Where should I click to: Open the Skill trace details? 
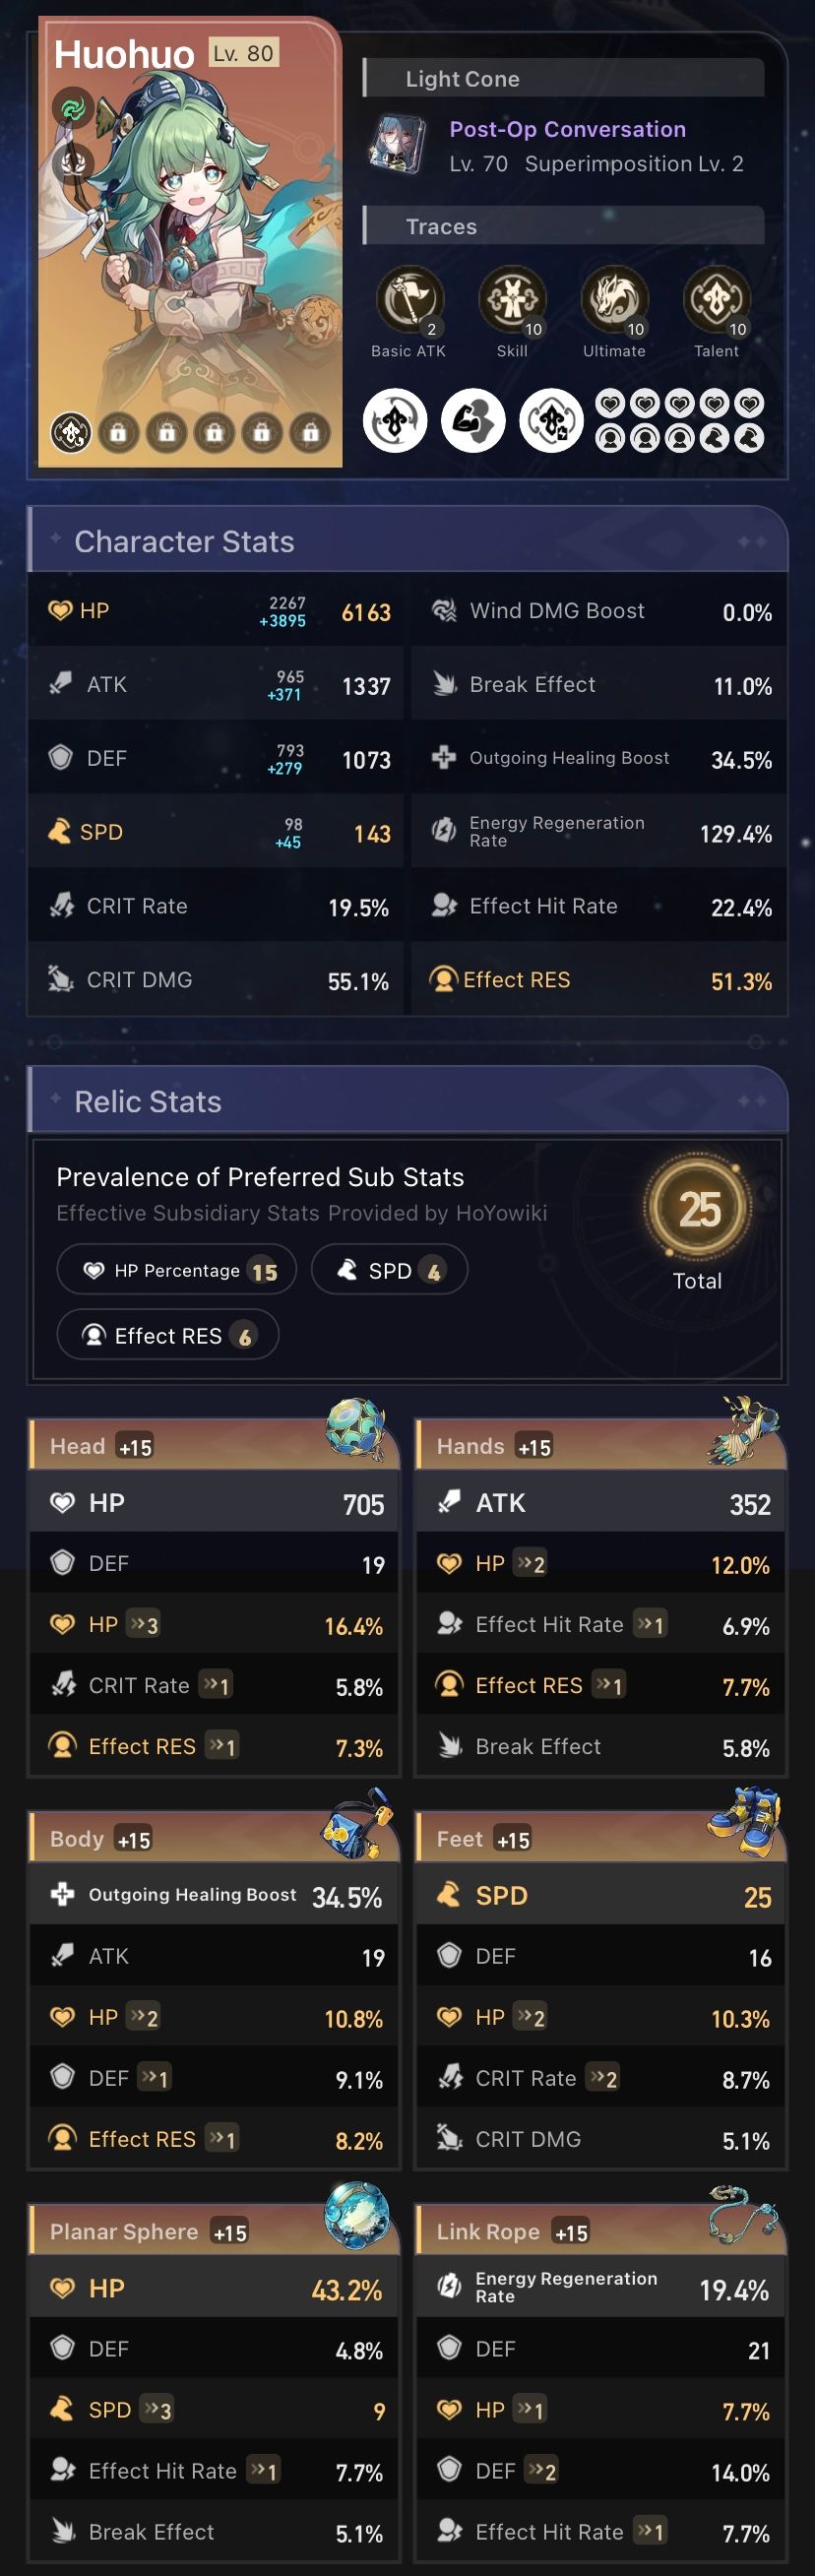tap(512, 297)
